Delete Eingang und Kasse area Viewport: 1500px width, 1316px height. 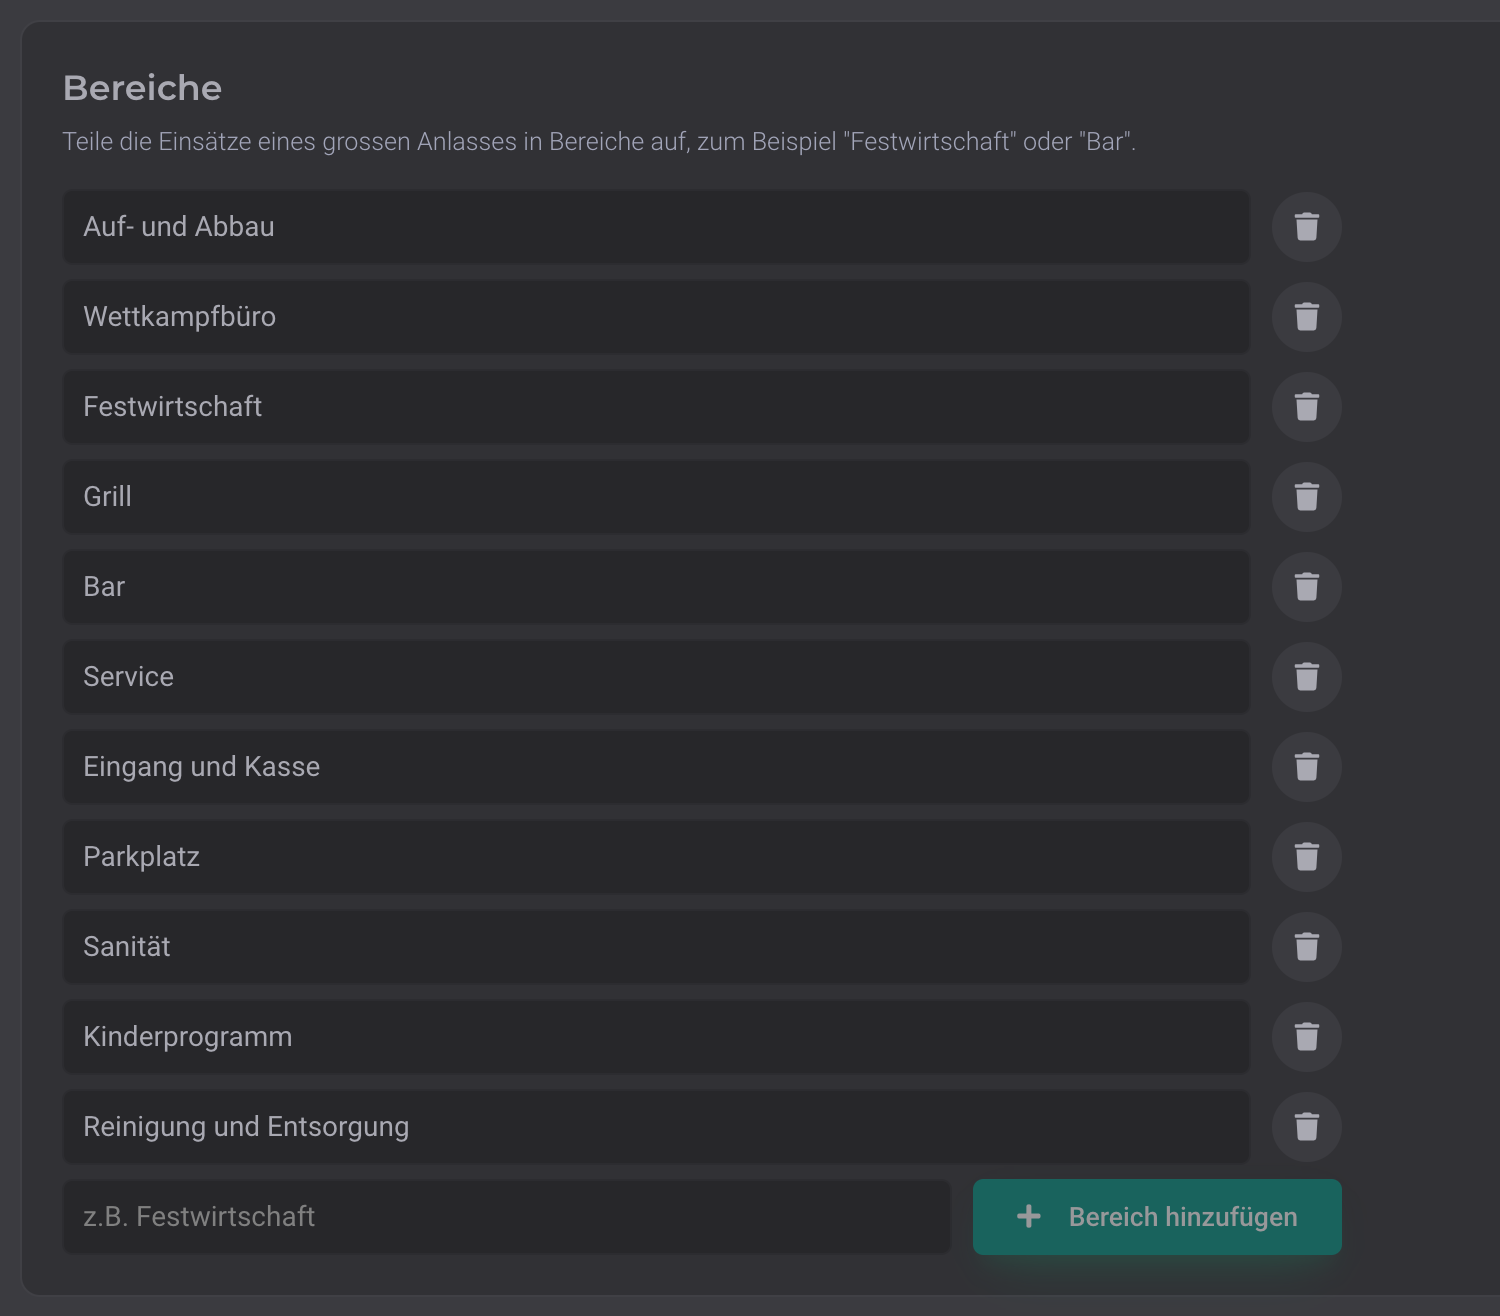click(1306, 767)
